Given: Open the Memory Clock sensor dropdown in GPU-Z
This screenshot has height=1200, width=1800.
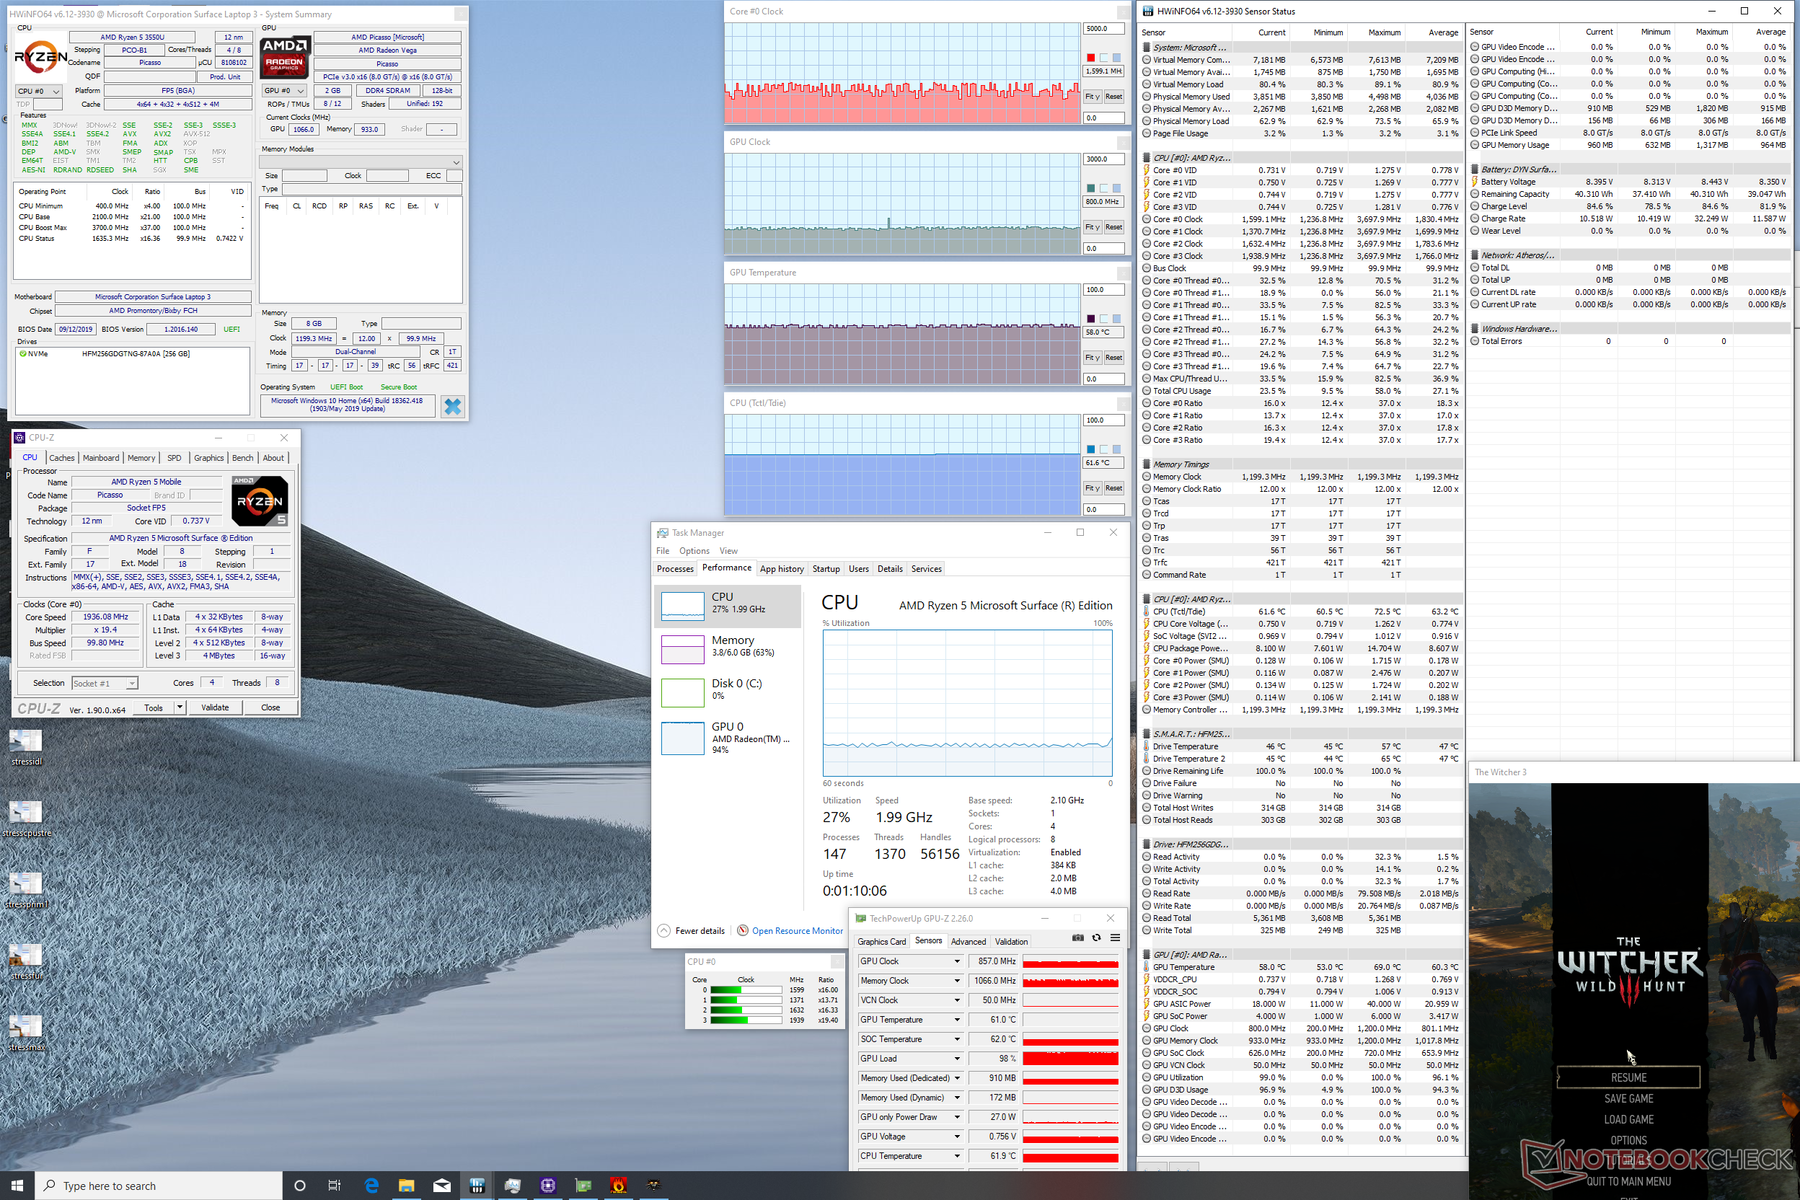Looking at the screenshot, I should click(957, 981).
